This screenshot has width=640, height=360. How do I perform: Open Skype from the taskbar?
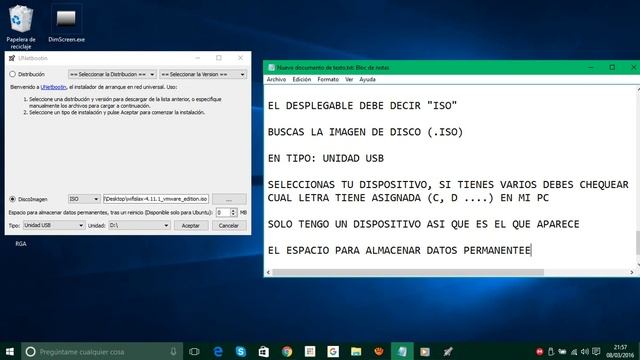(241, 351)
